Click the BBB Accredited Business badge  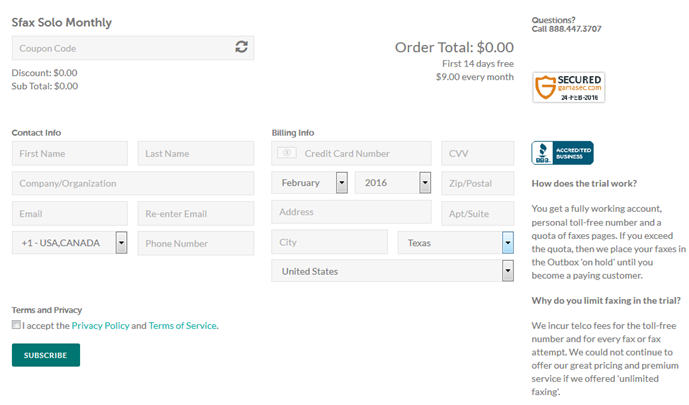(x=562, y=153)
